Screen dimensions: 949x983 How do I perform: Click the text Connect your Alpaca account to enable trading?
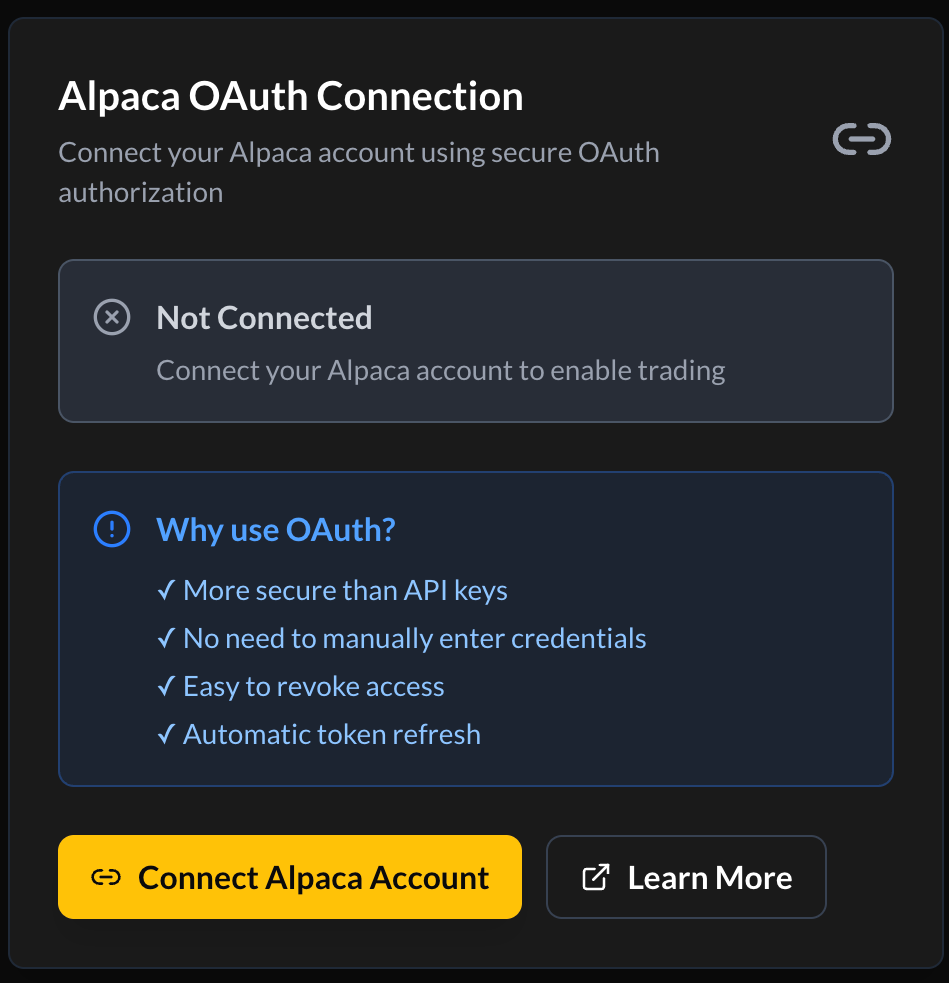440,370
